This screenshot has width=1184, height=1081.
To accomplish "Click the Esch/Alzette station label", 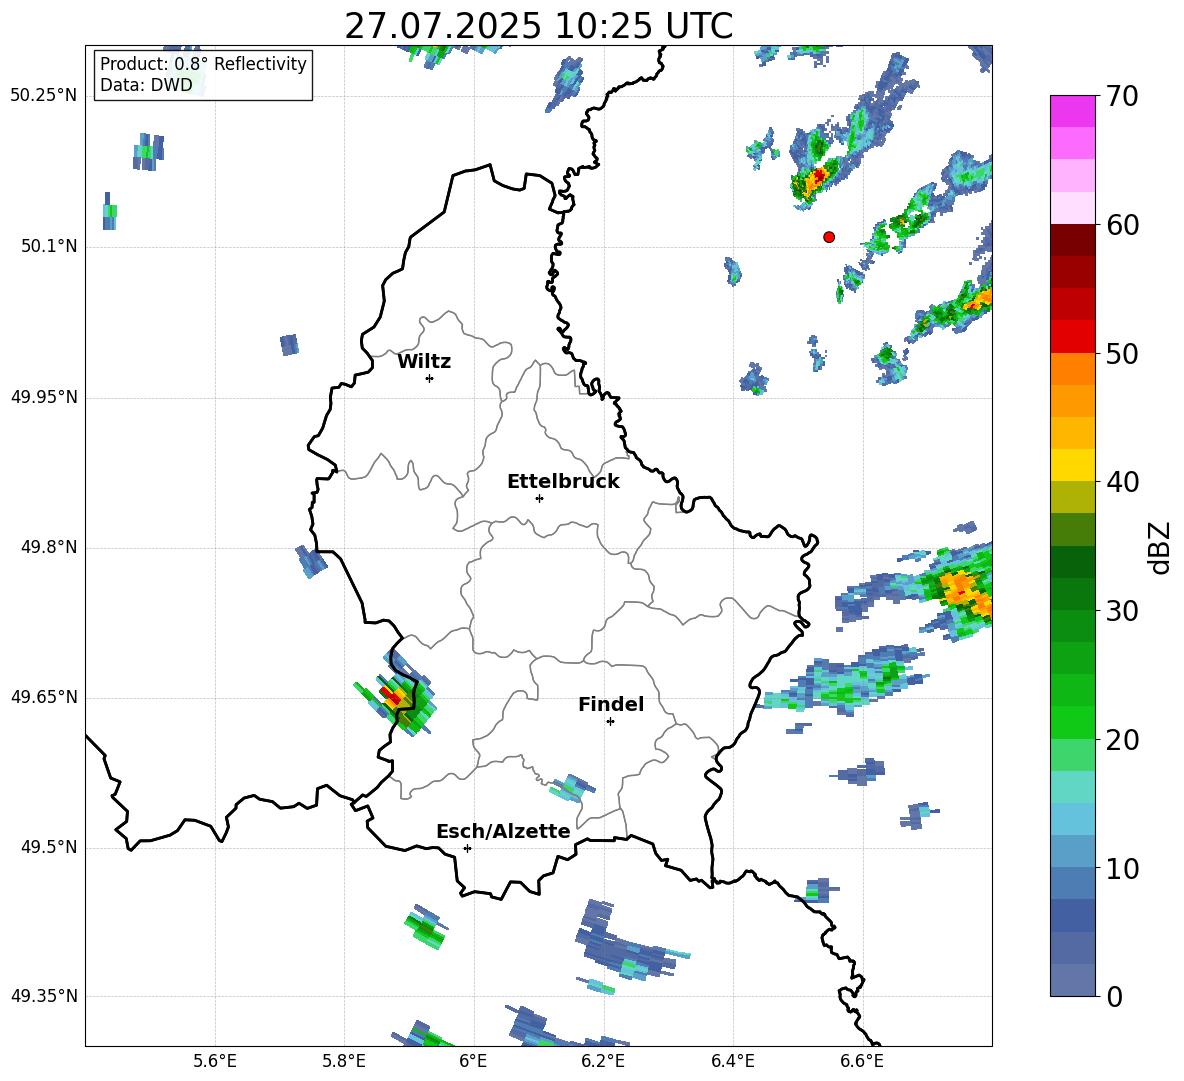I will pyautogui.click(x=503, y=831).
